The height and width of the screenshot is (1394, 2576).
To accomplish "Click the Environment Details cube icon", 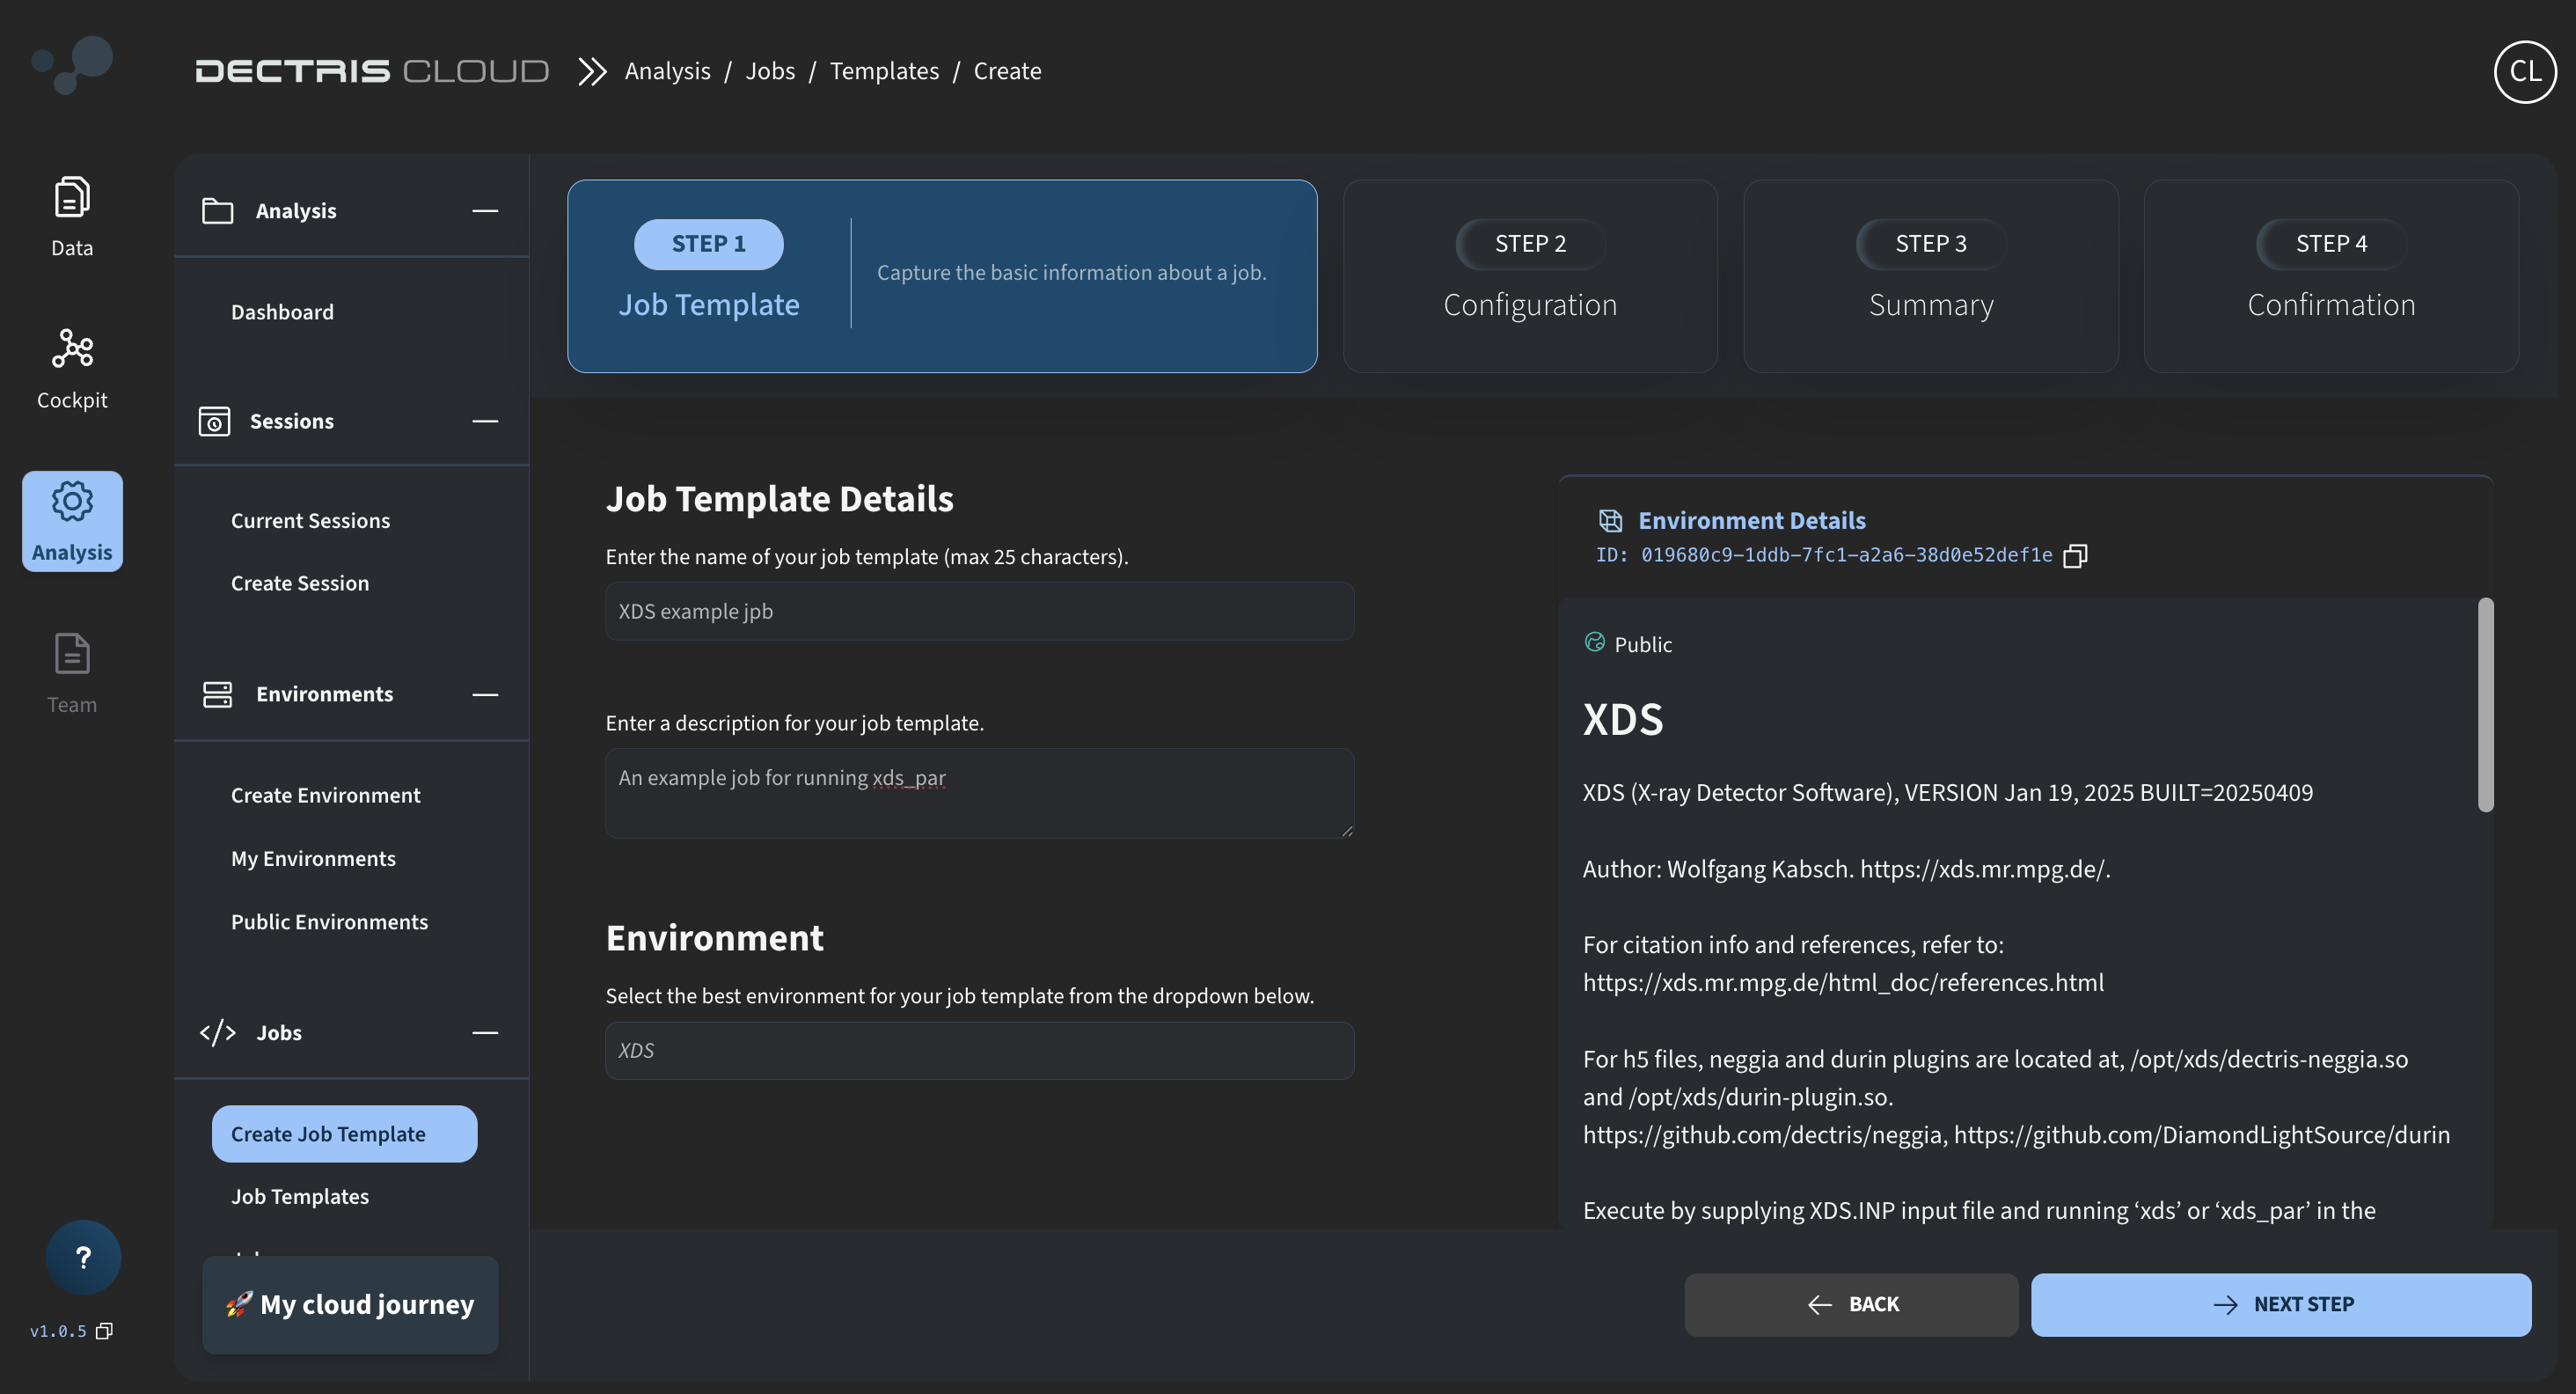I will pos(1610,521).
